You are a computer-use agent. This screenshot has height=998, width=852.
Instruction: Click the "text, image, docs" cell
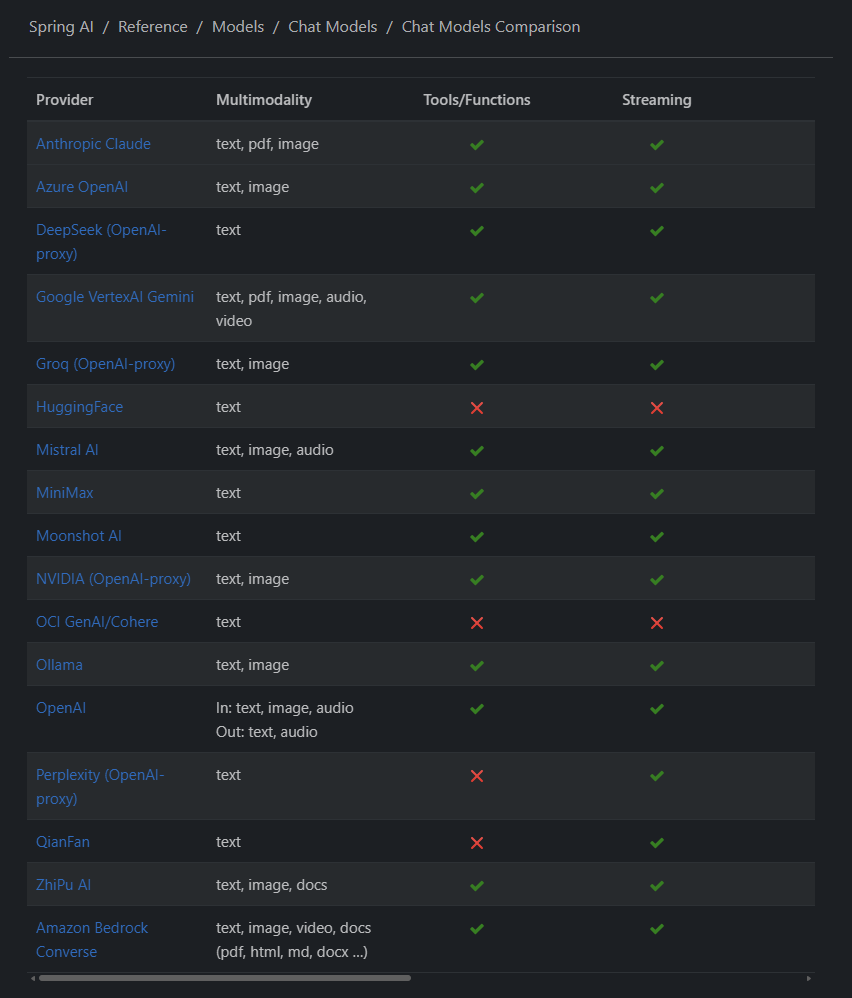click(272, 885)
